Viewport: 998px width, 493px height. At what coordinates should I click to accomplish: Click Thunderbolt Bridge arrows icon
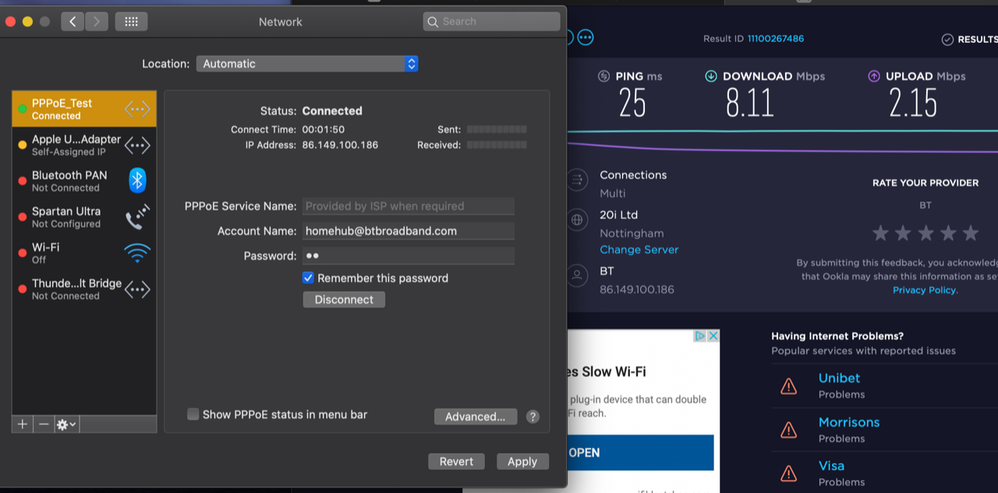pyautogui.click(x=137, y=289)
